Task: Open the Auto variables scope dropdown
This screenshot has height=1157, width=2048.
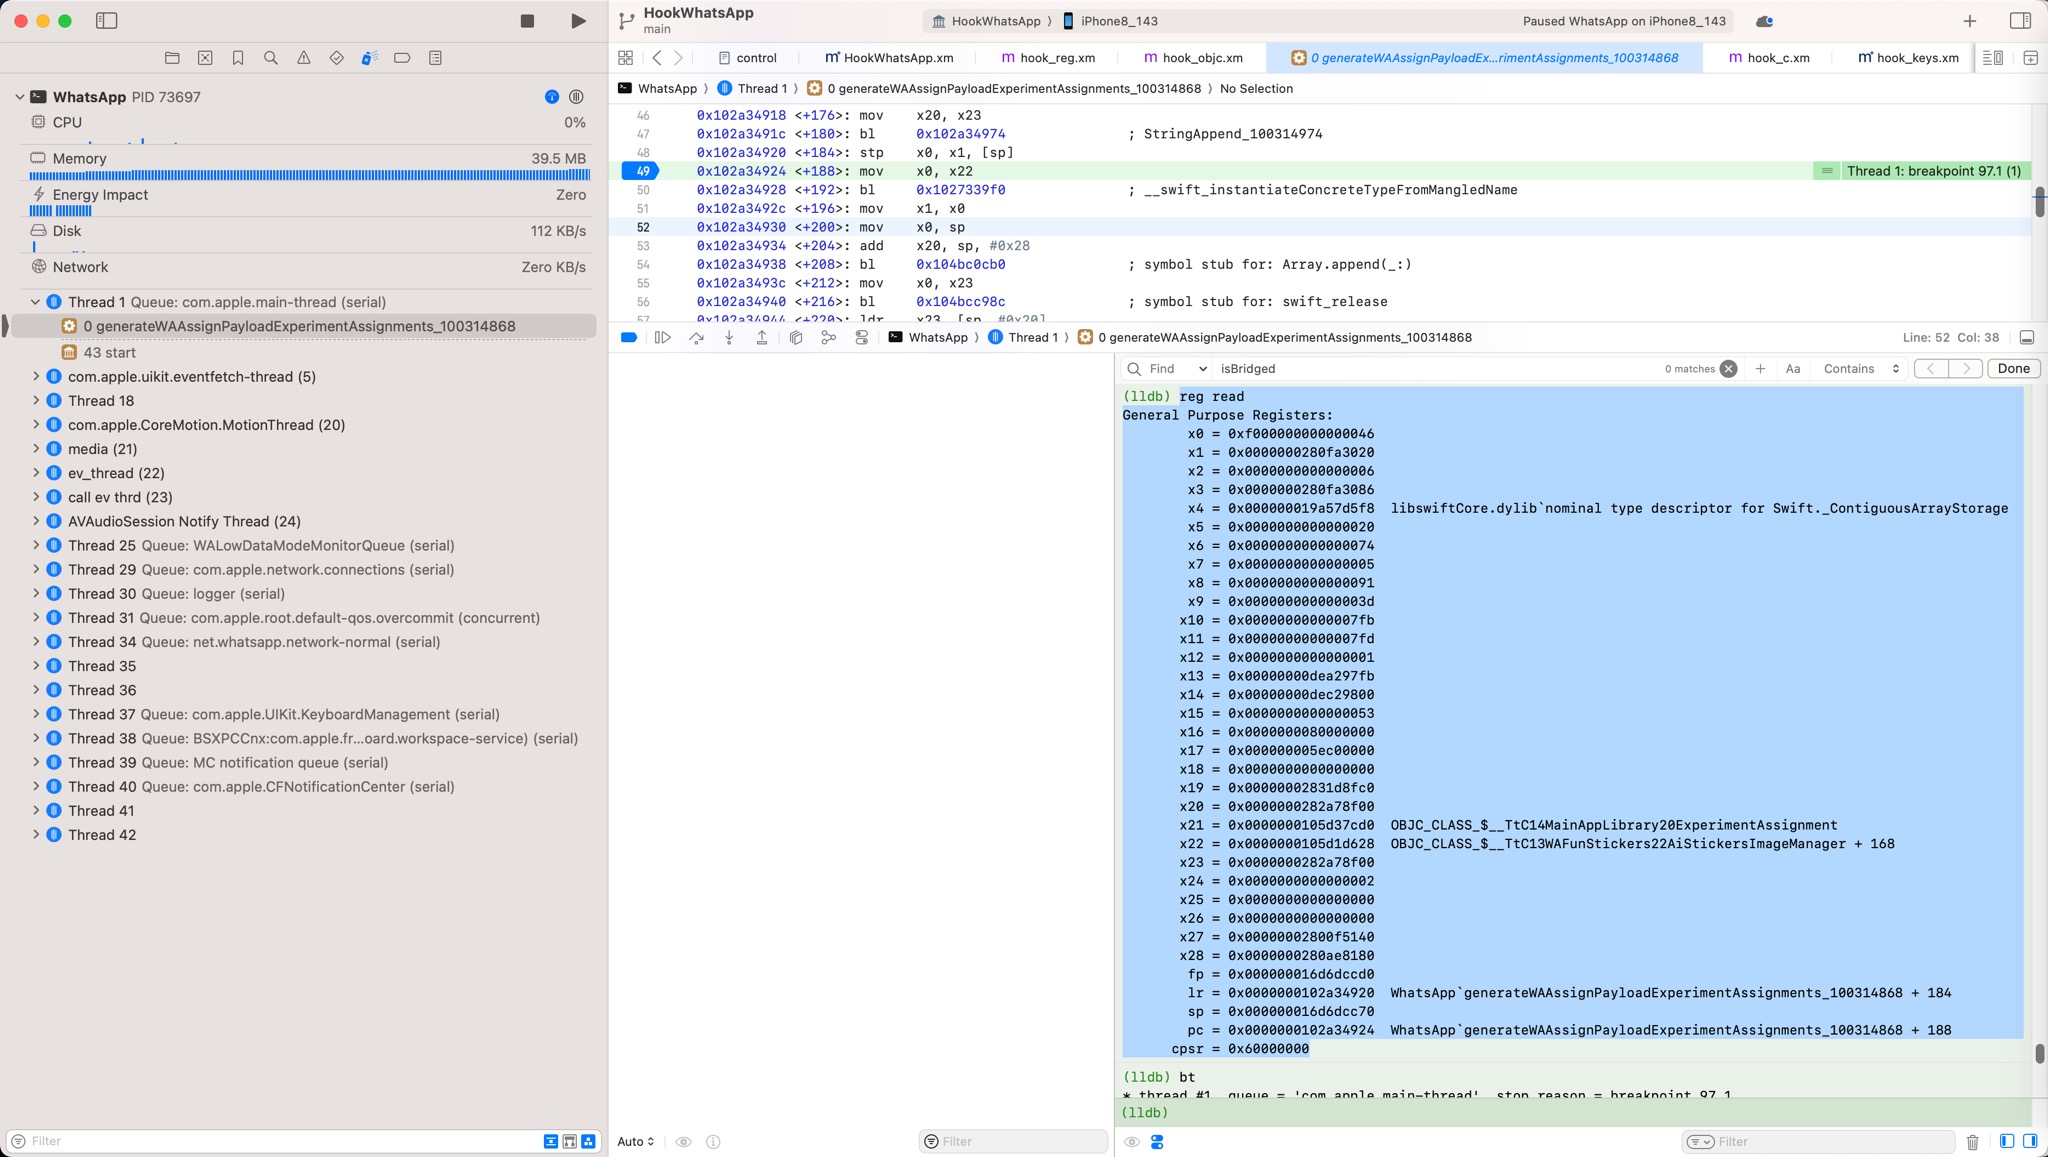Action: click(x=636, y=1142)
